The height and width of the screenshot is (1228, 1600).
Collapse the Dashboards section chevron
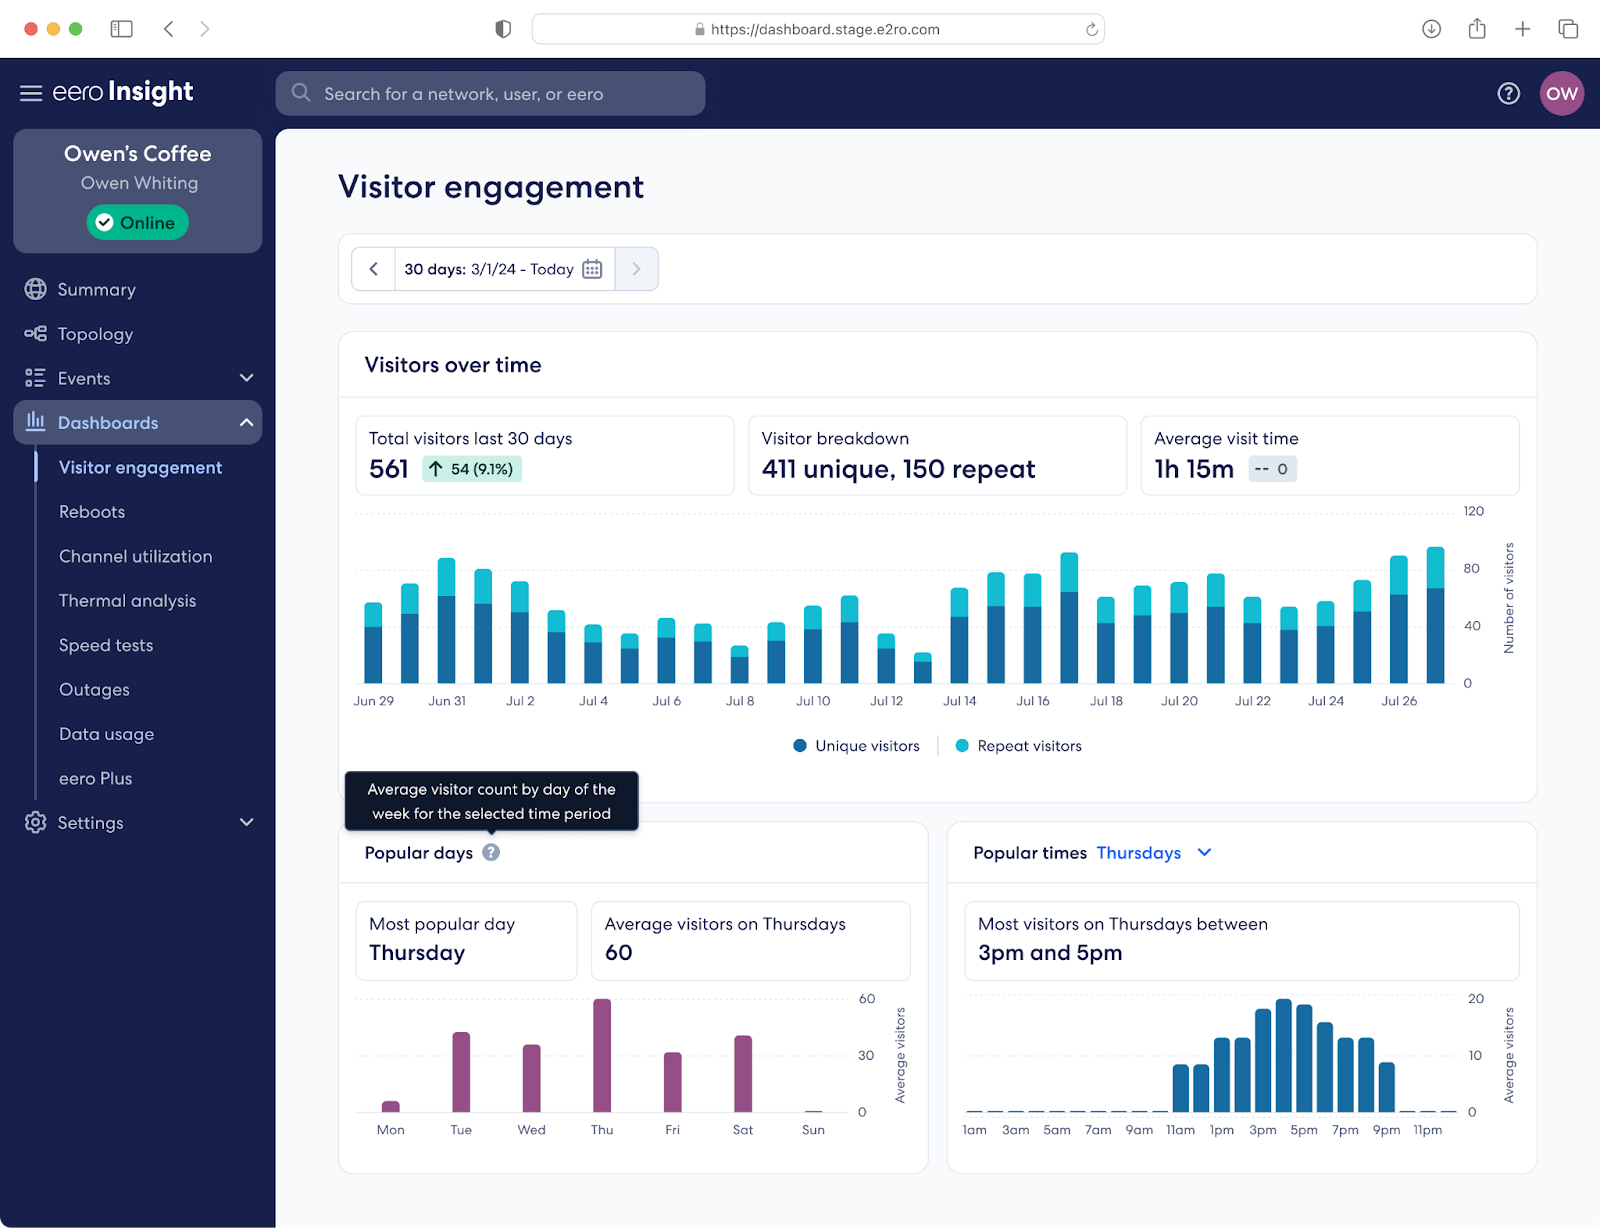[x=247, y=422]
